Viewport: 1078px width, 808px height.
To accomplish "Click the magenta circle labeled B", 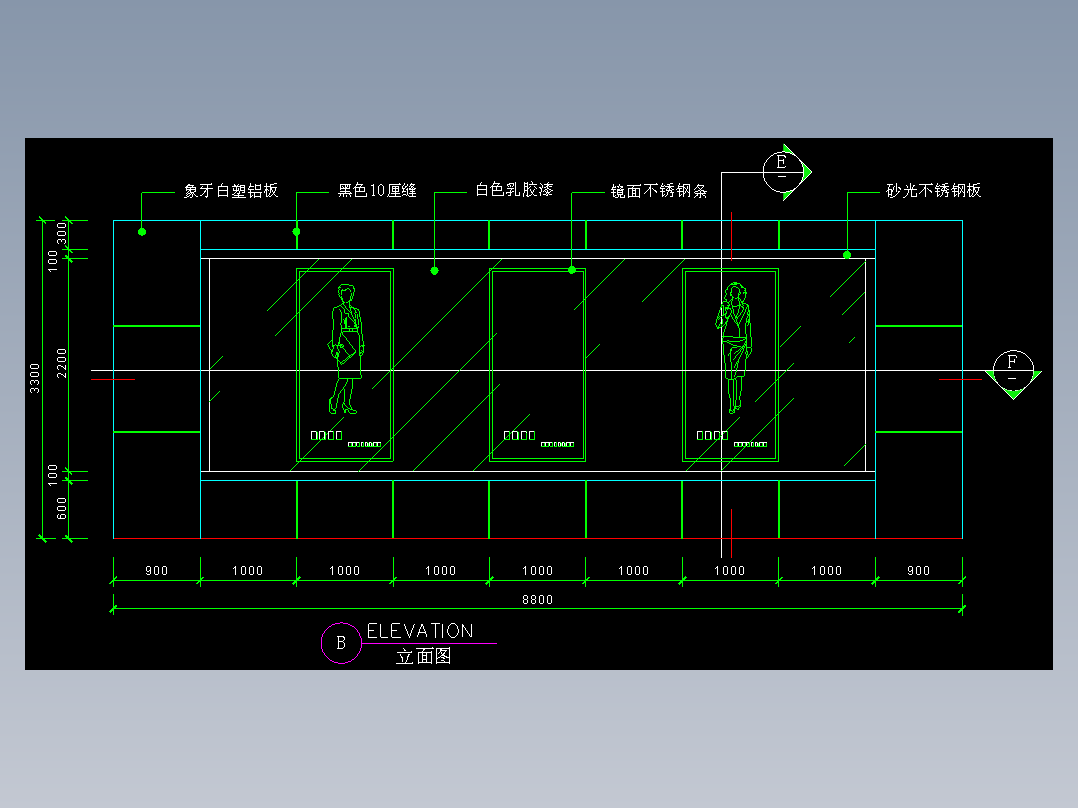I will tap(341, 643).
